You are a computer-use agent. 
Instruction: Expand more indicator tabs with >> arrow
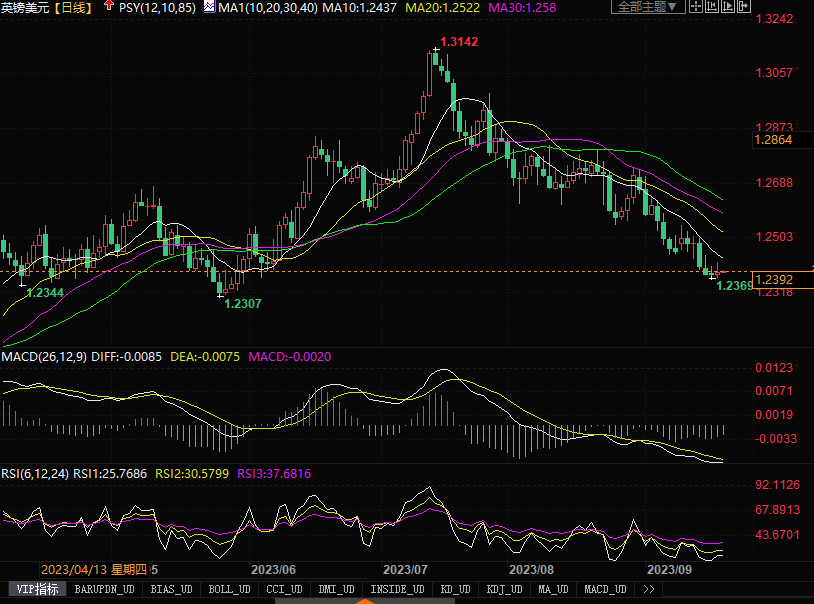click(x=648, y=590)
